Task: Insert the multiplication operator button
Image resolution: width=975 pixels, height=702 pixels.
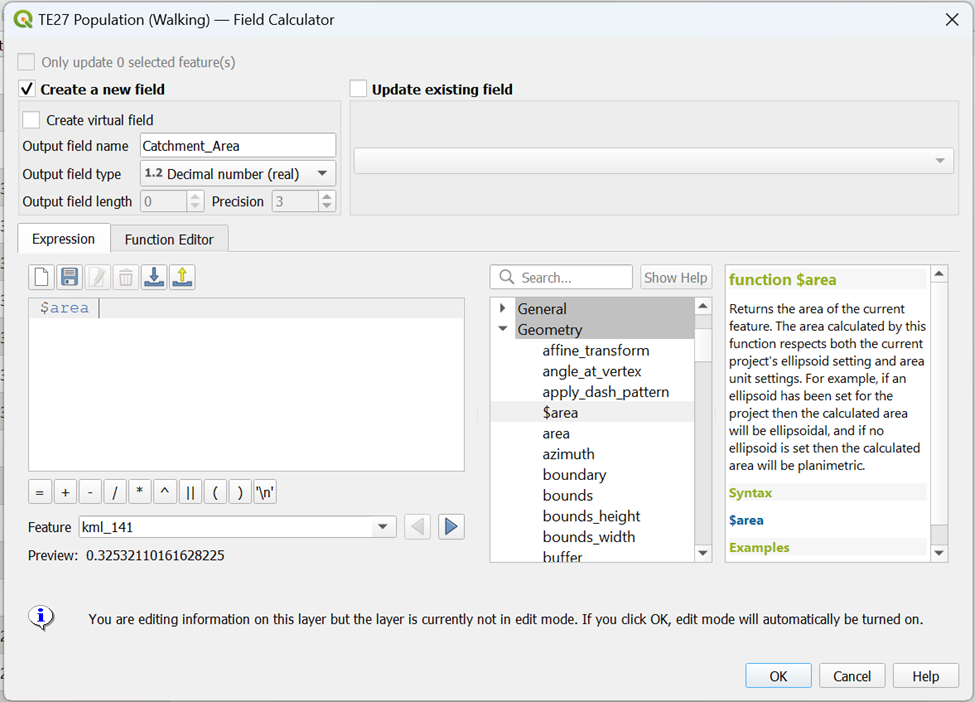Action: click(140, 492)
